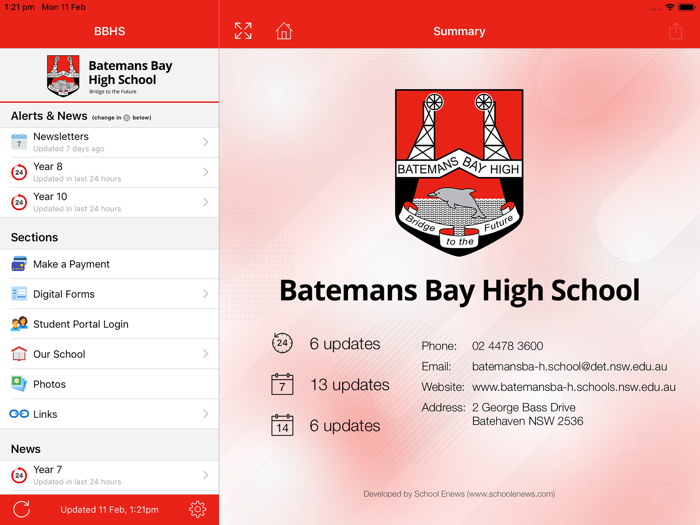This screenshot has height=525, width=700.
Task: Tap the Student Portal Login people icon
Action: [x=19, y=324]
